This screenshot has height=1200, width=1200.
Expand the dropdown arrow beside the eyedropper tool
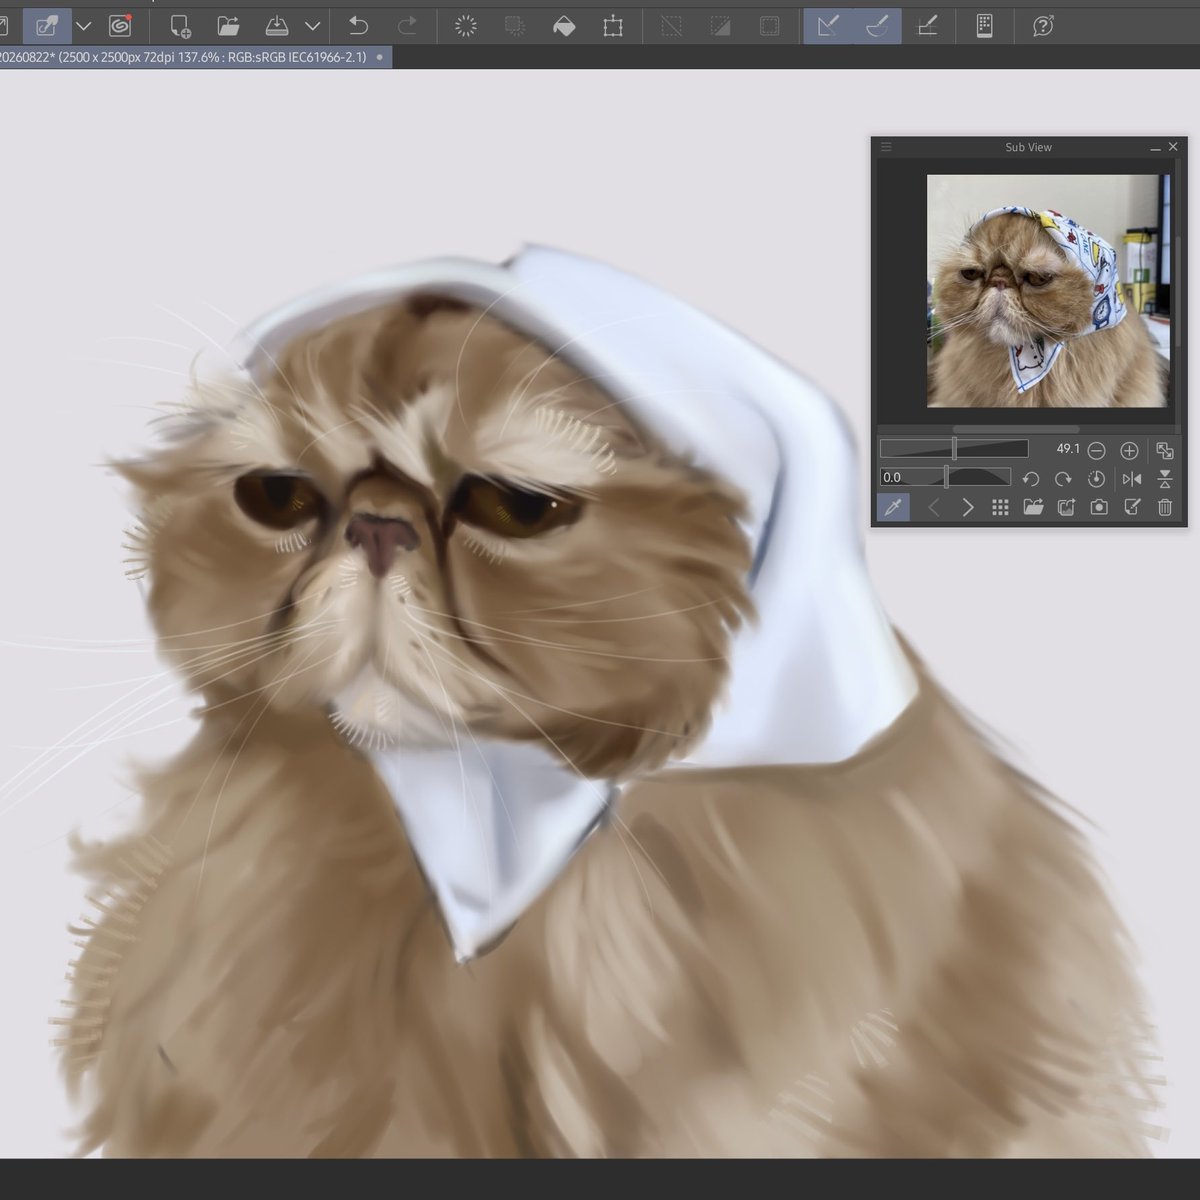84,26
